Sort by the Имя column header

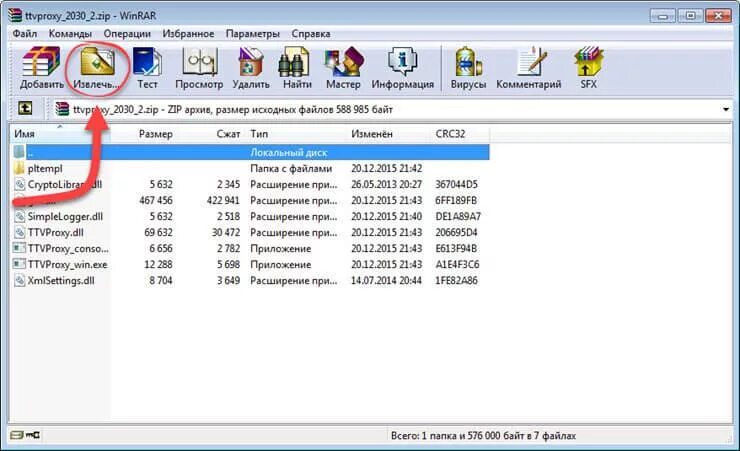[60, 134]
